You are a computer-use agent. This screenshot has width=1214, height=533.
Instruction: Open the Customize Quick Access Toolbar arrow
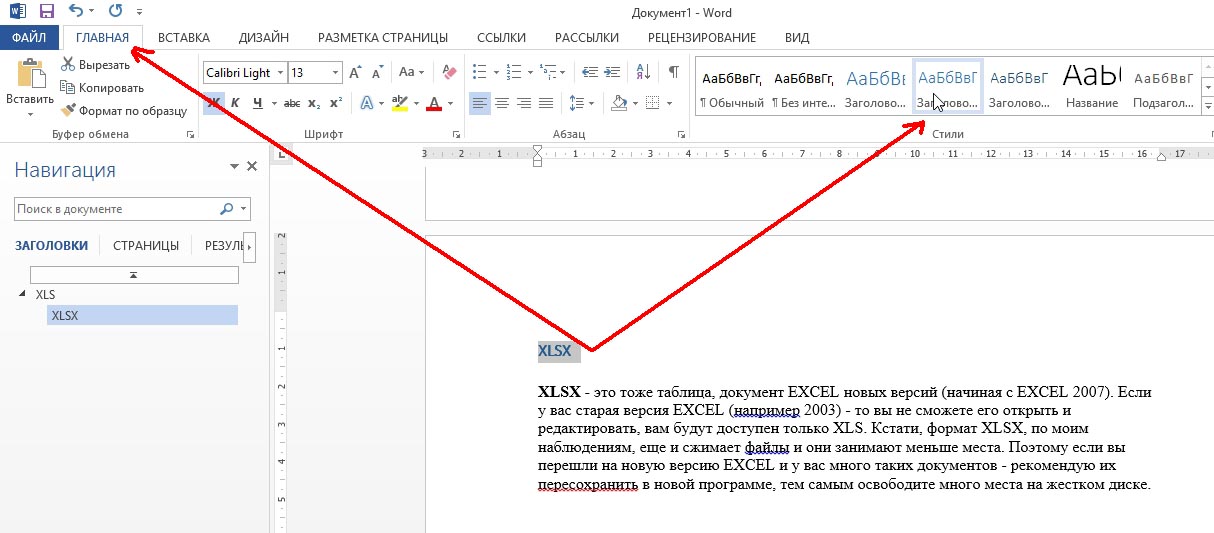point(139,13)
